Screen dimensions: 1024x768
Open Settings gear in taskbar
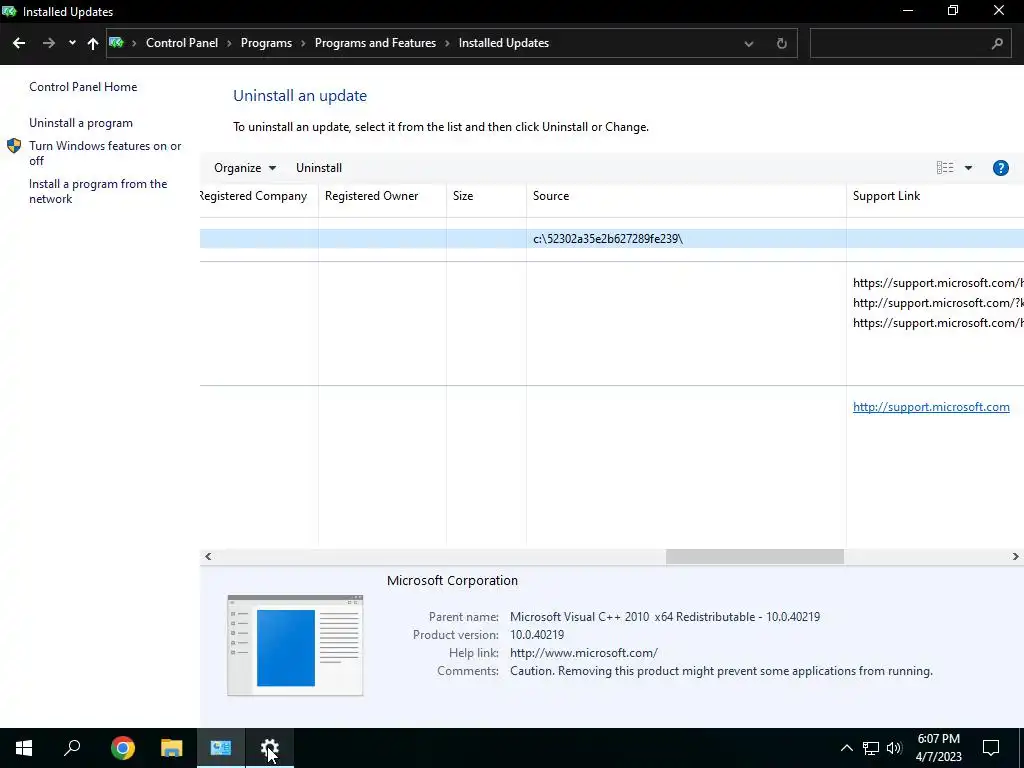270,748
